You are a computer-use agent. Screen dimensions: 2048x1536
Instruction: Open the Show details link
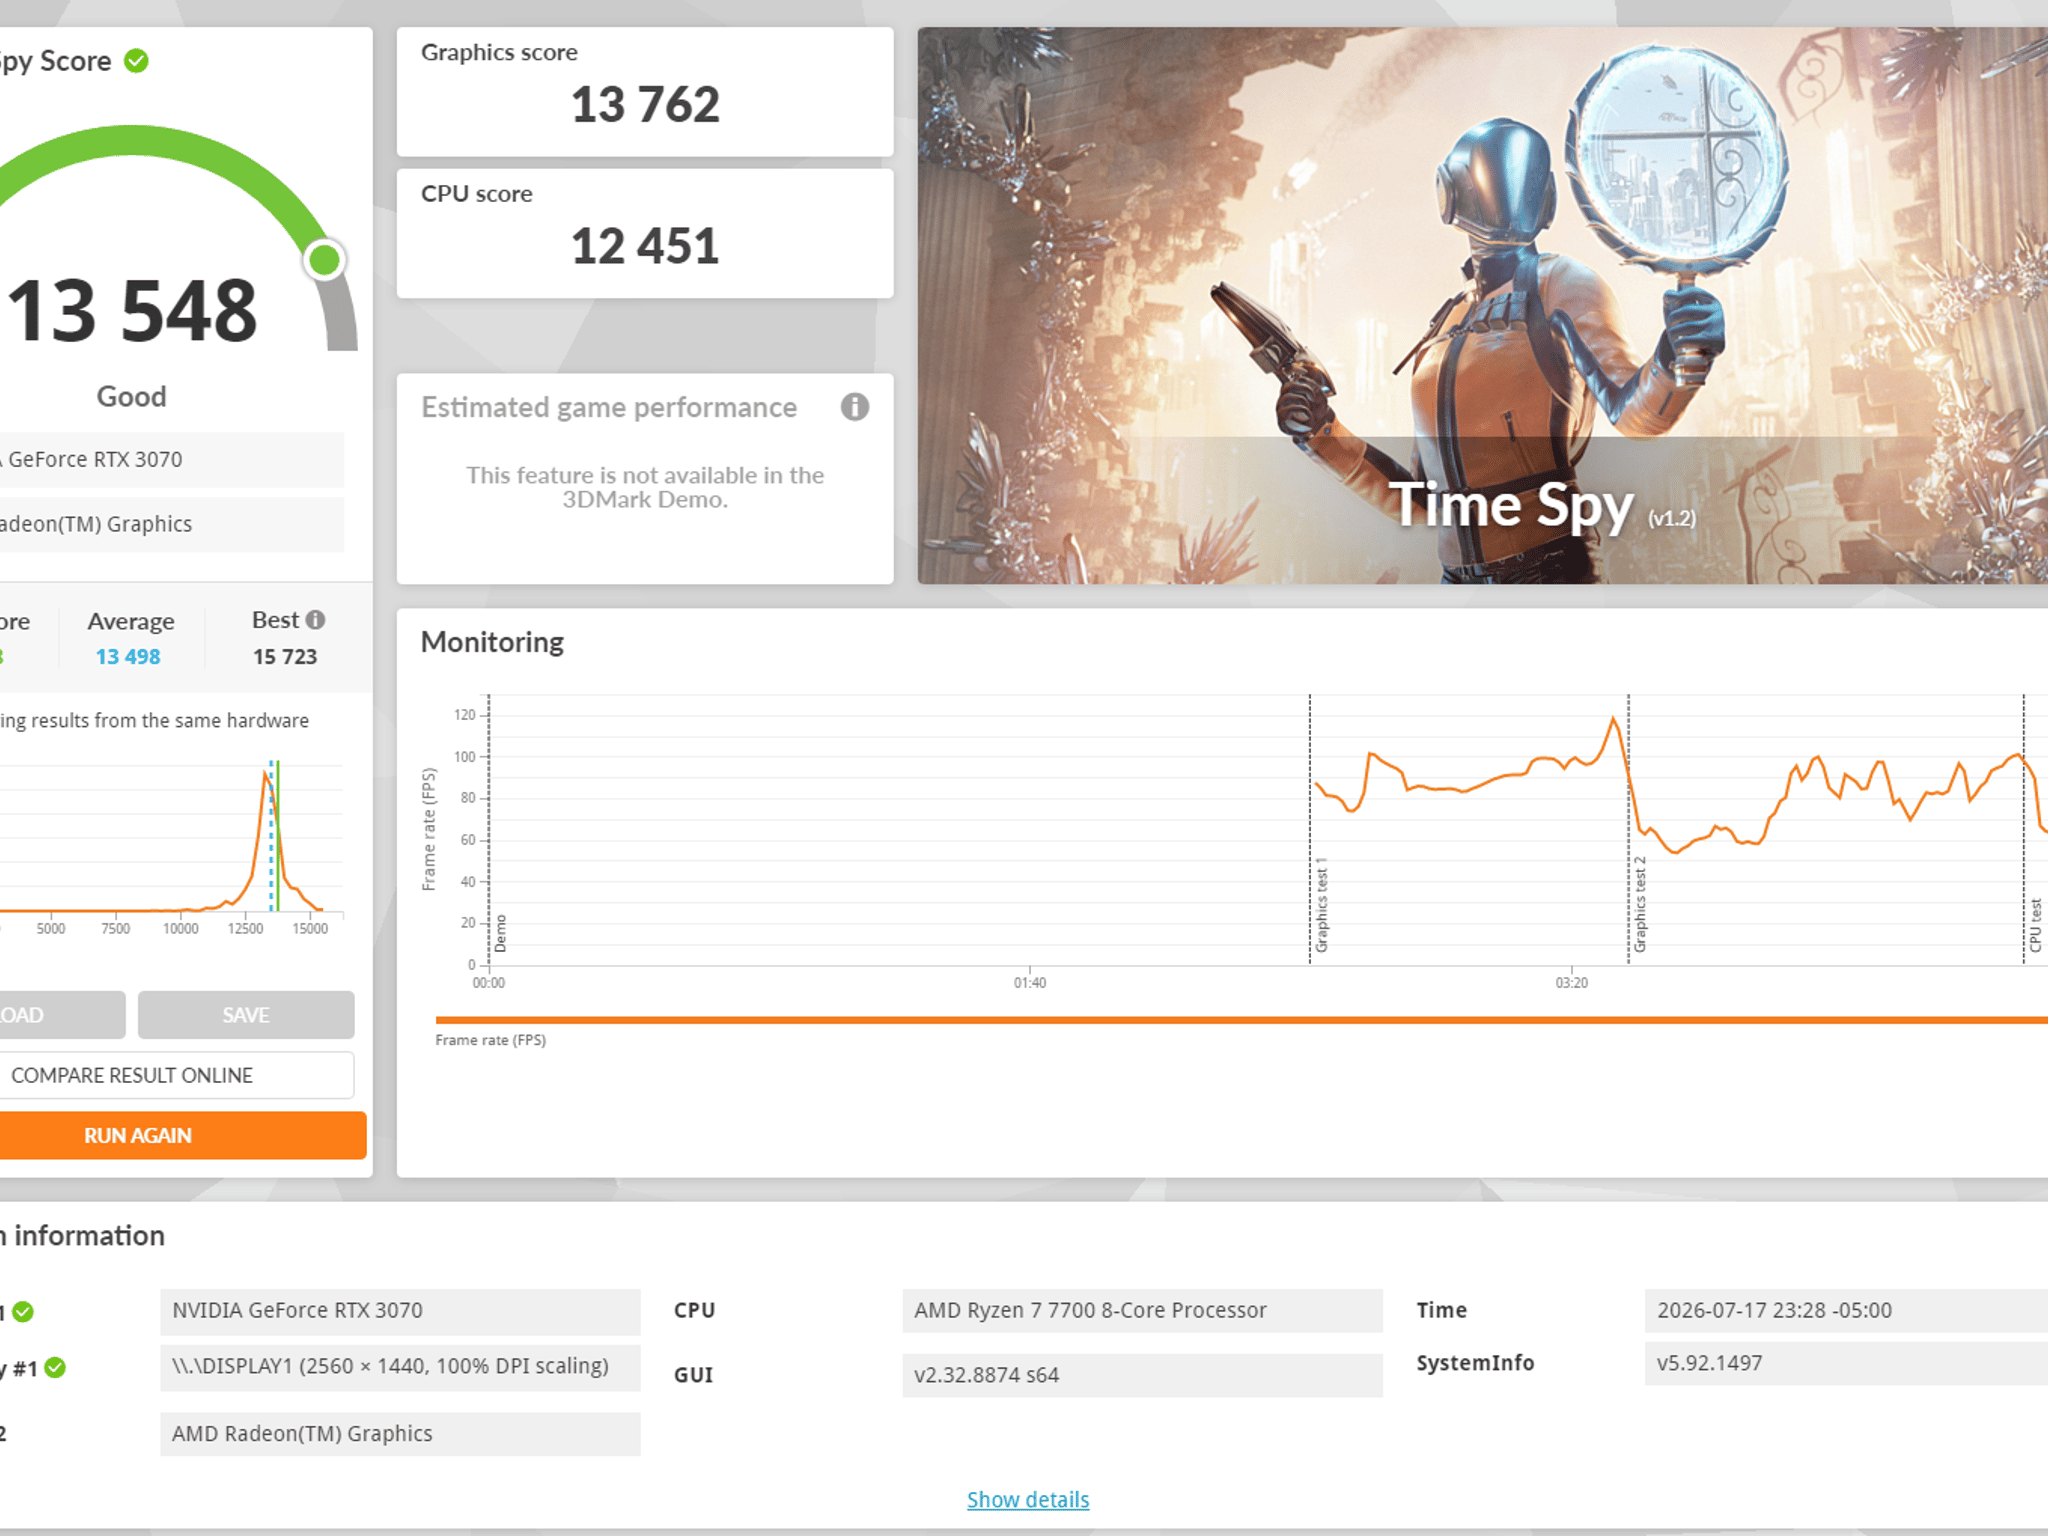point(1028,1499)
